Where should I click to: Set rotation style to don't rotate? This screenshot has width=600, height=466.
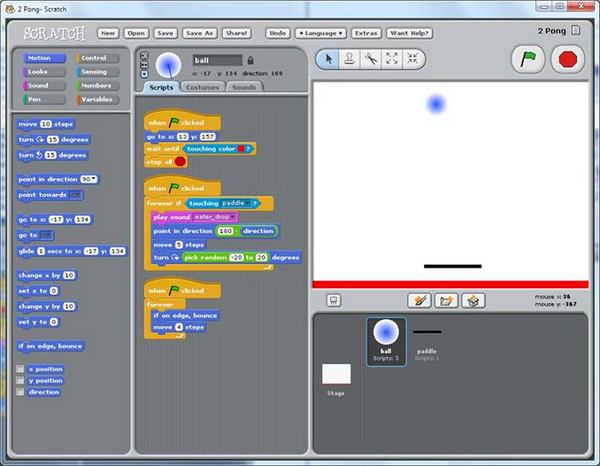[x=144, y=74]
